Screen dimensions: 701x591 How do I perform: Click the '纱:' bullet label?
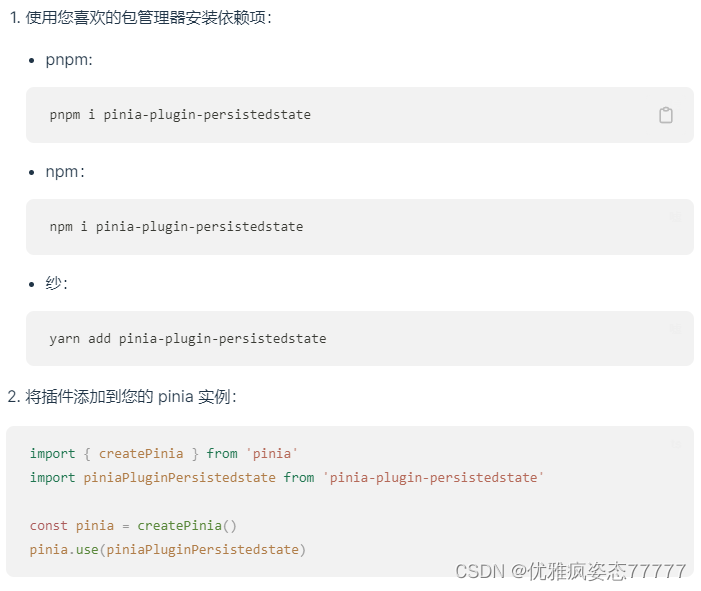(x=56, y=283)
